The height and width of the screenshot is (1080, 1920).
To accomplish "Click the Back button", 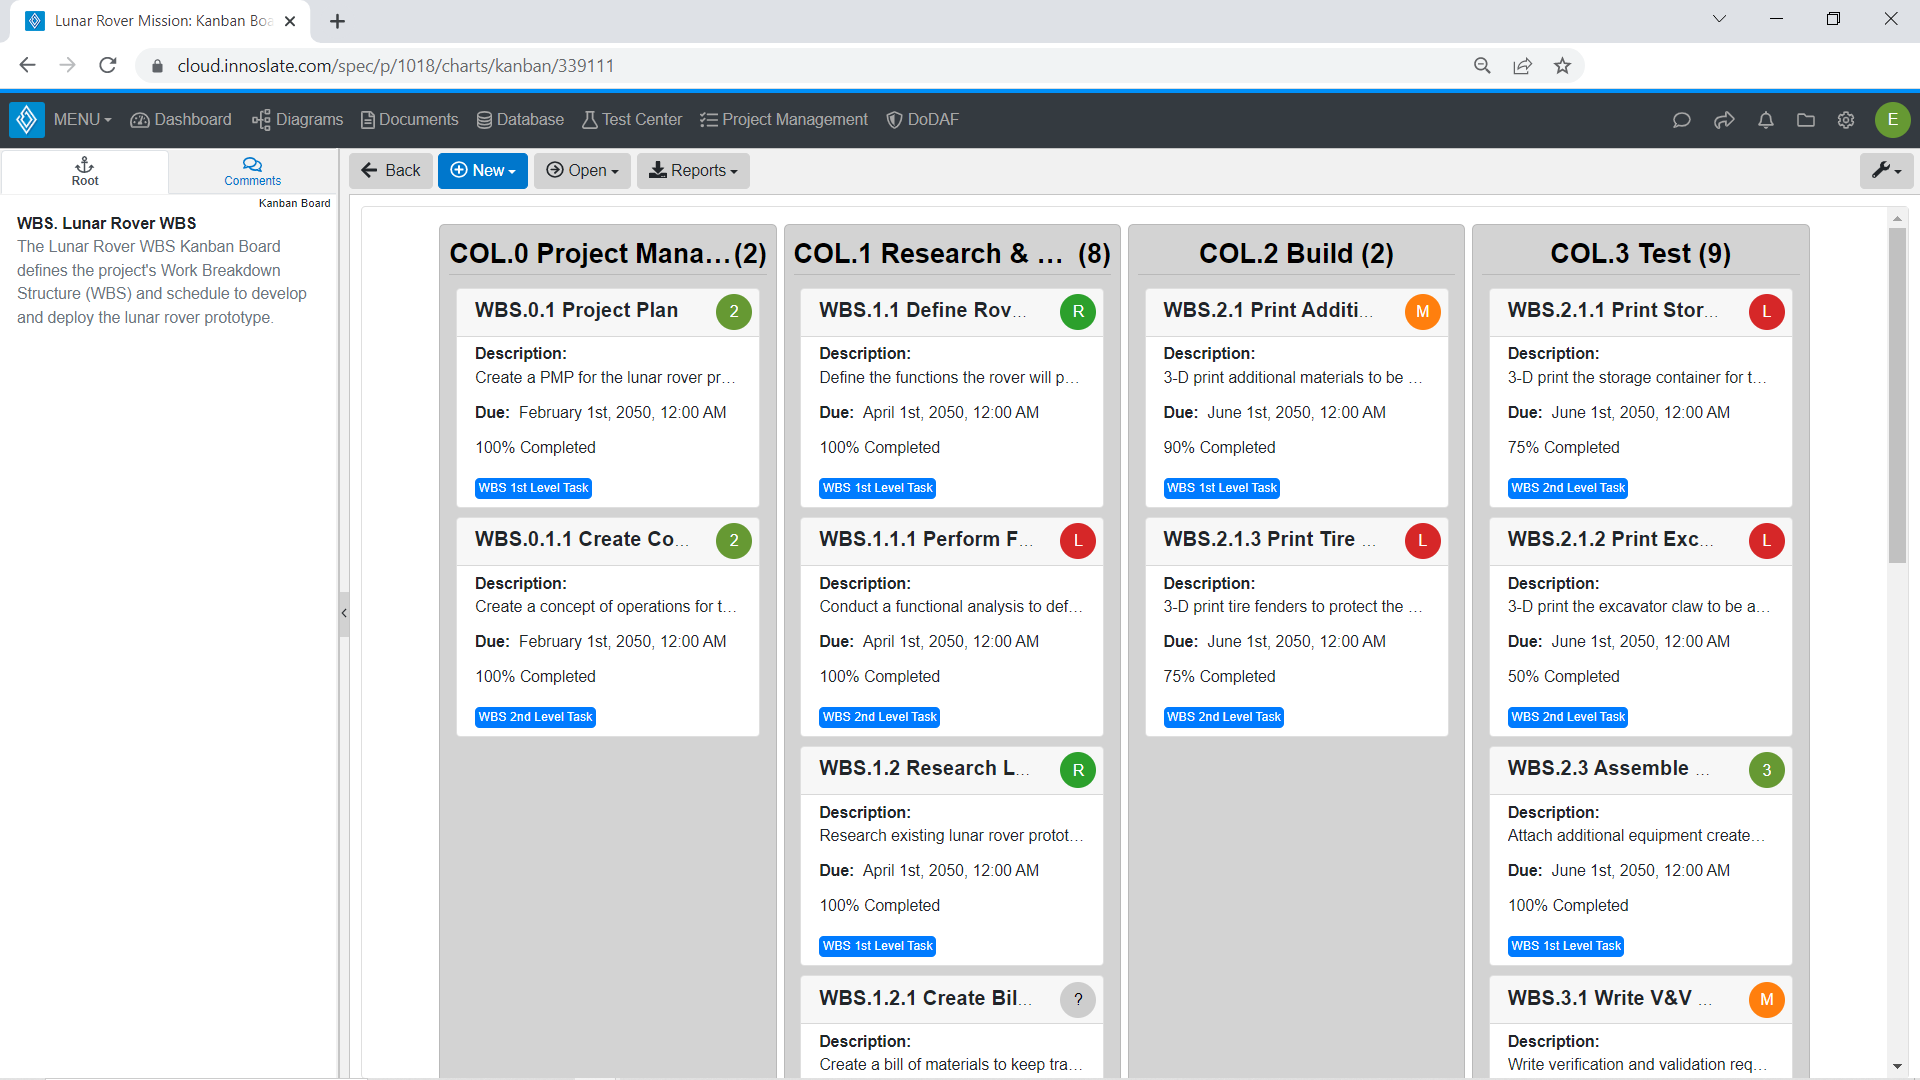I will coord(390,170).
